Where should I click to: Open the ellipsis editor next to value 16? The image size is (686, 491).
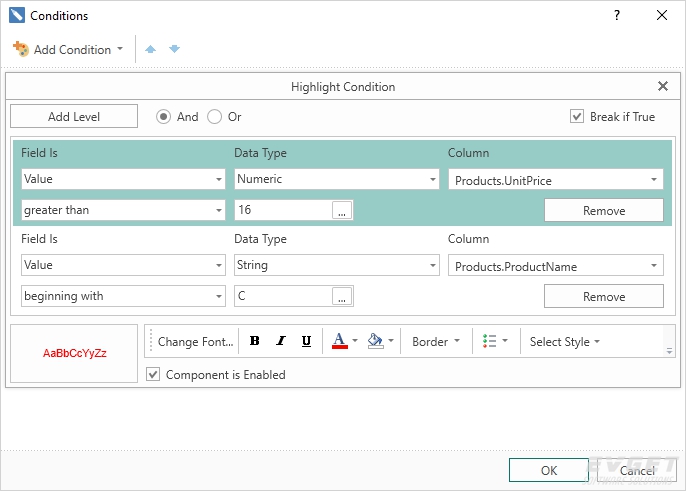342,210
